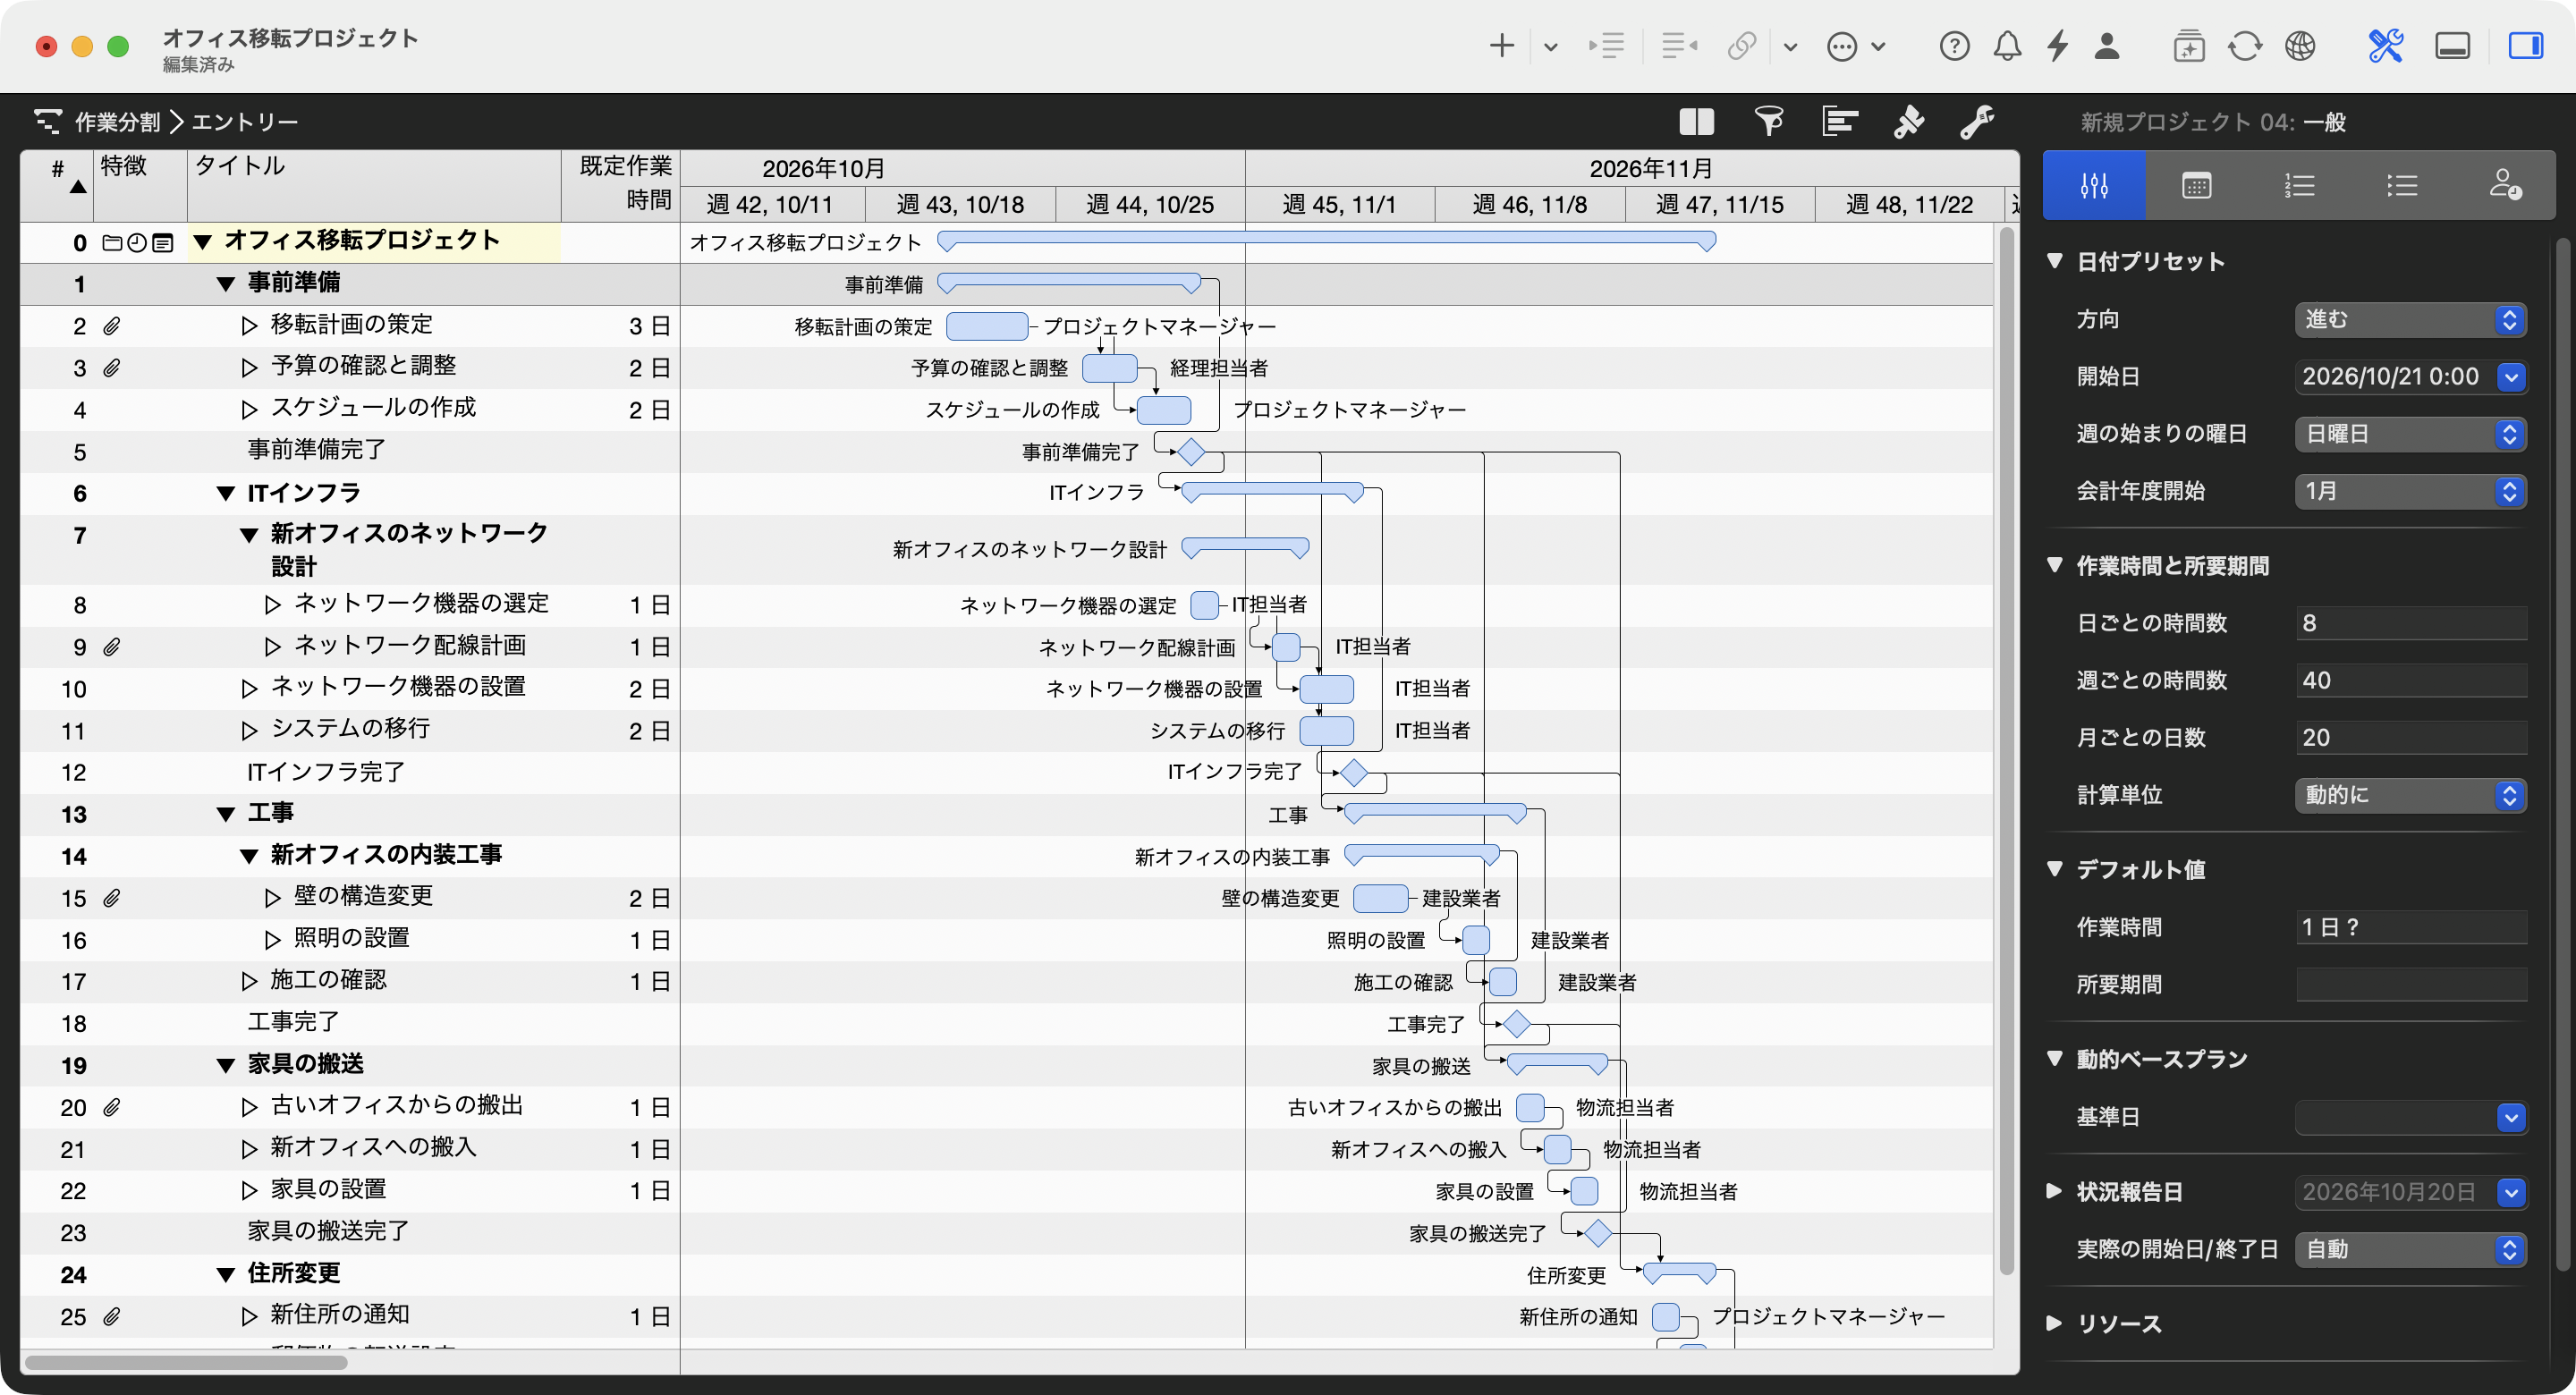
Task: Toggle the bottom panel icon
Action: pos(2452,46)
